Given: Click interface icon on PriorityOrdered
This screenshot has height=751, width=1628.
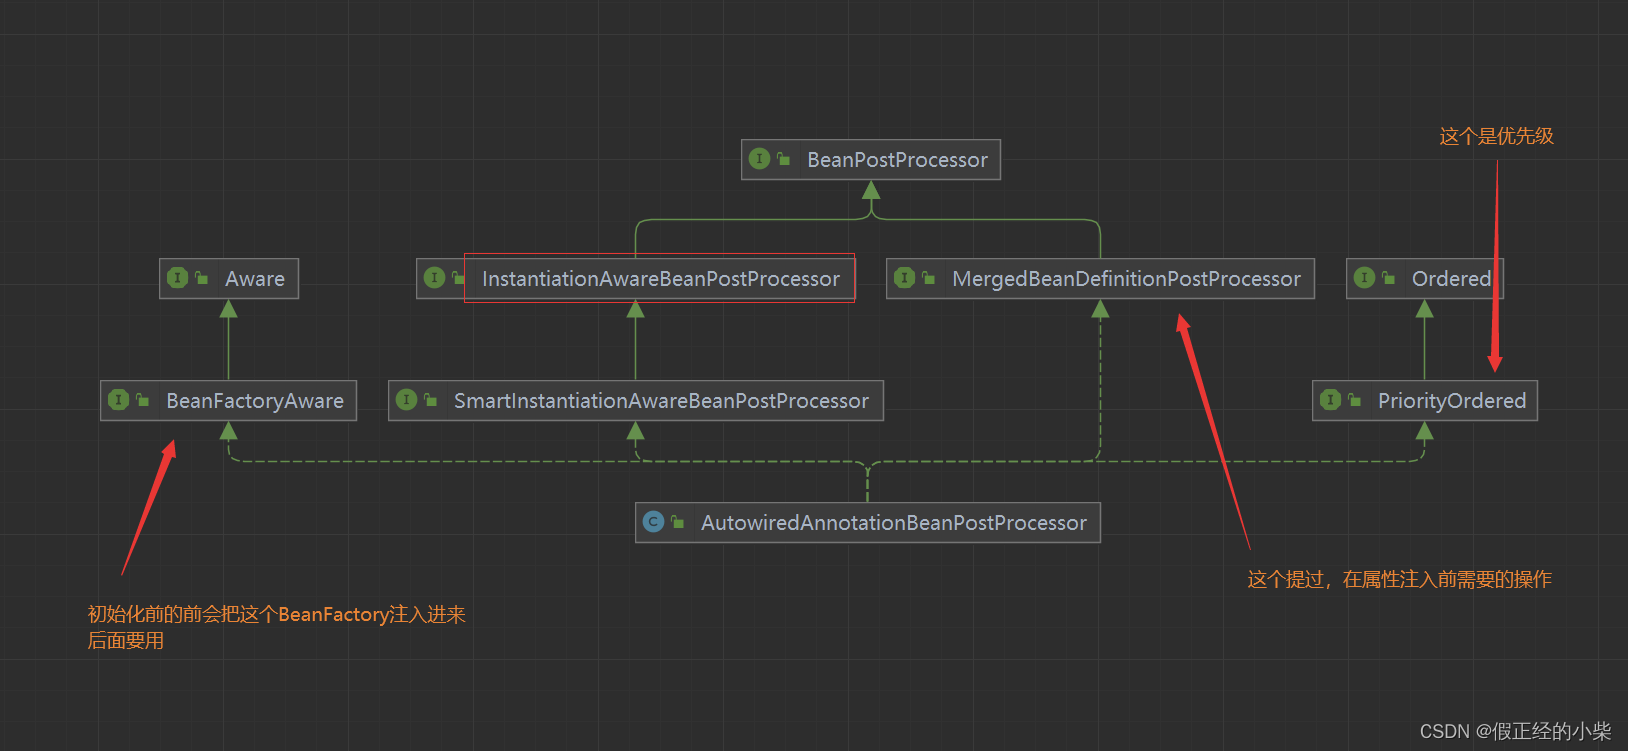Looking at the screenshot, I should click(1330, 400).
